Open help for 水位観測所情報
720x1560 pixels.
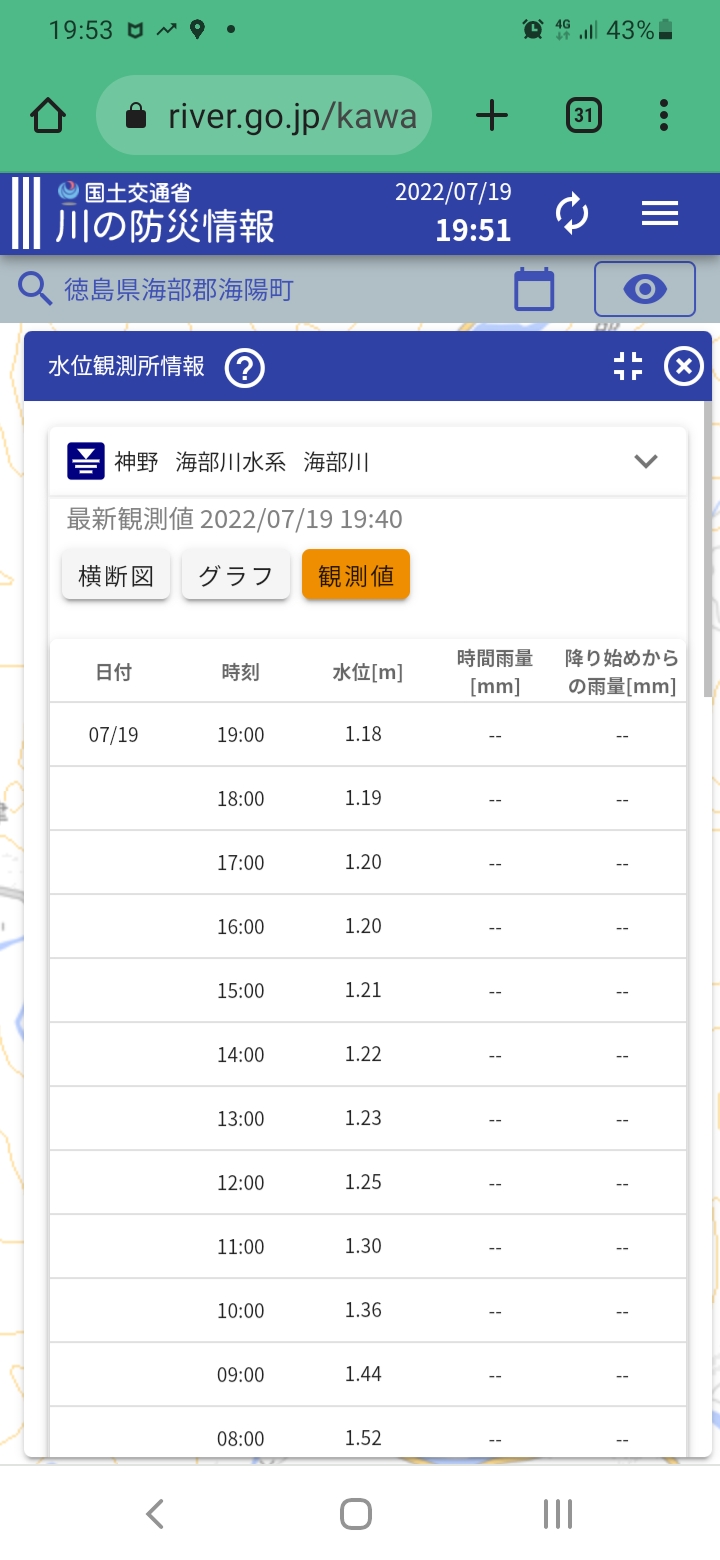pos(244,368)
